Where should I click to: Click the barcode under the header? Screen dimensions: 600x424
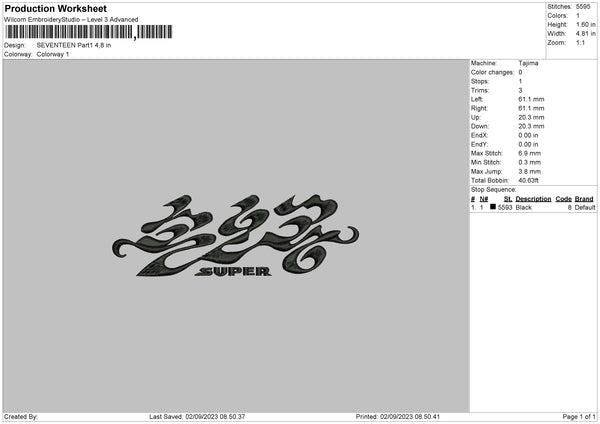click(x=89, y=32)
